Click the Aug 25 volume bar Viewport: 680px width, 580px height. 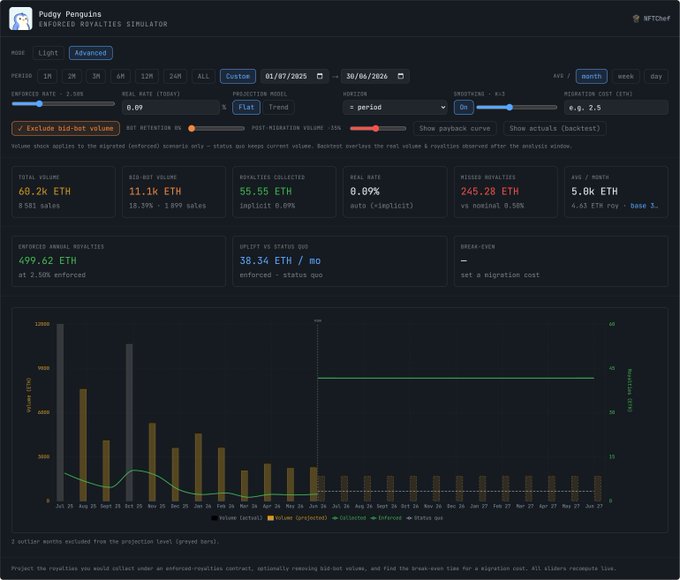coord(83,445)
